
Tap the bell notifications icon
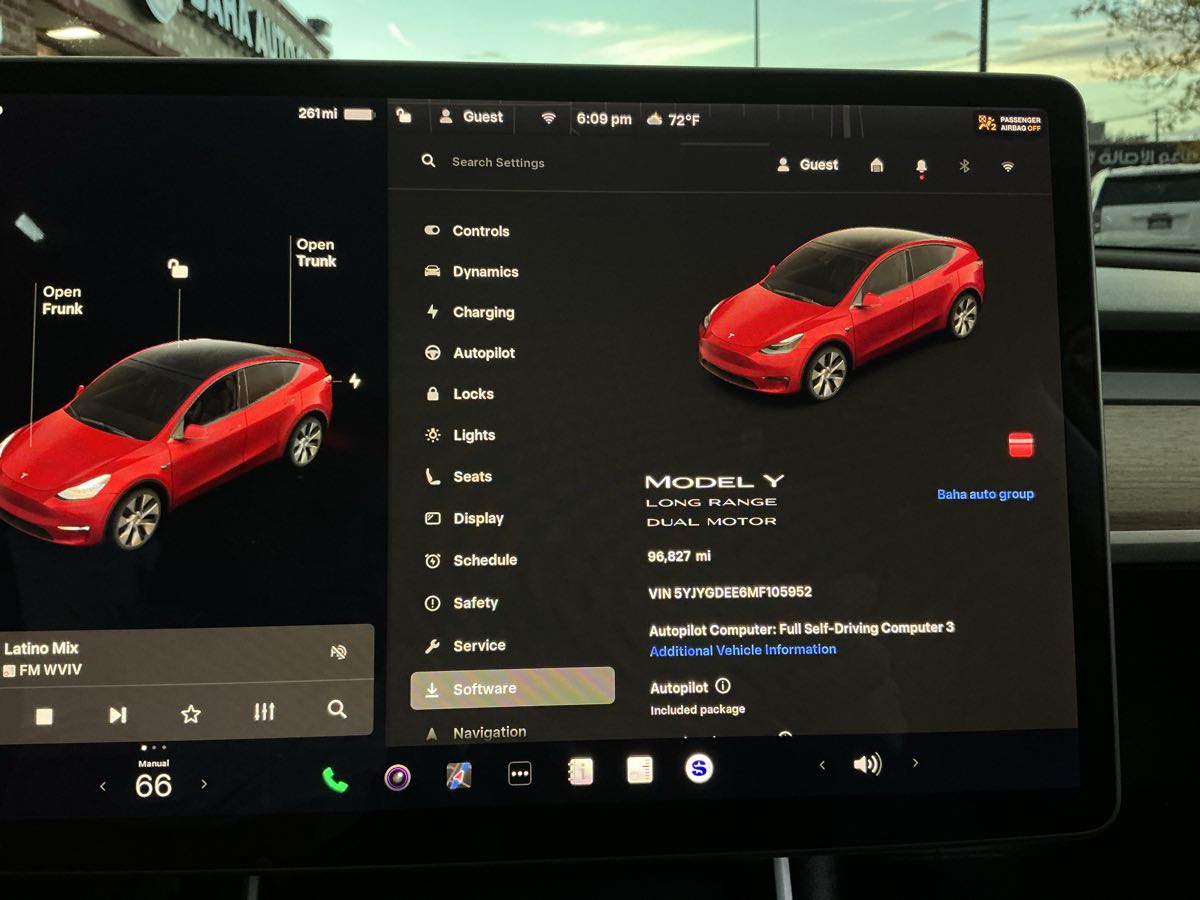tap(921, 166)
